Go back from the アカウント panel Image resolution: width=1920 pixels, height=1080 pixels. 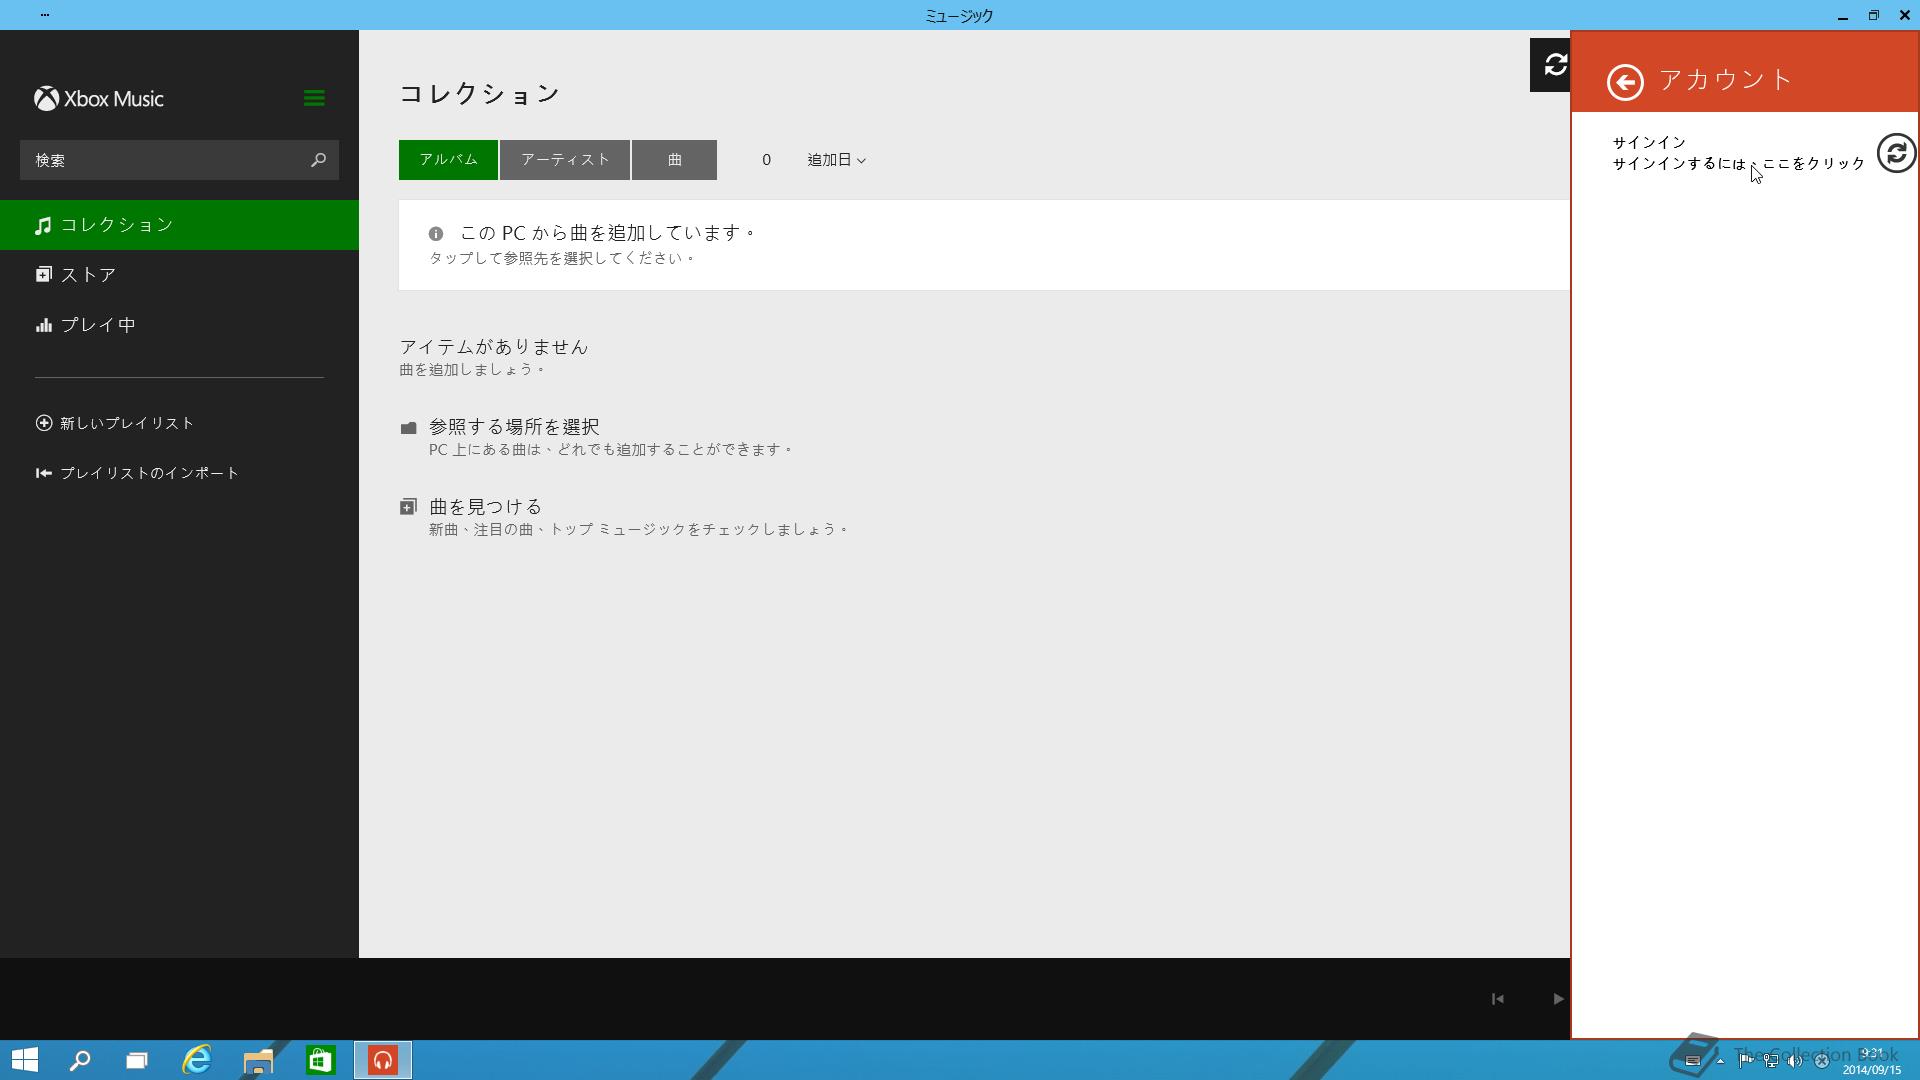[1625, 82]
